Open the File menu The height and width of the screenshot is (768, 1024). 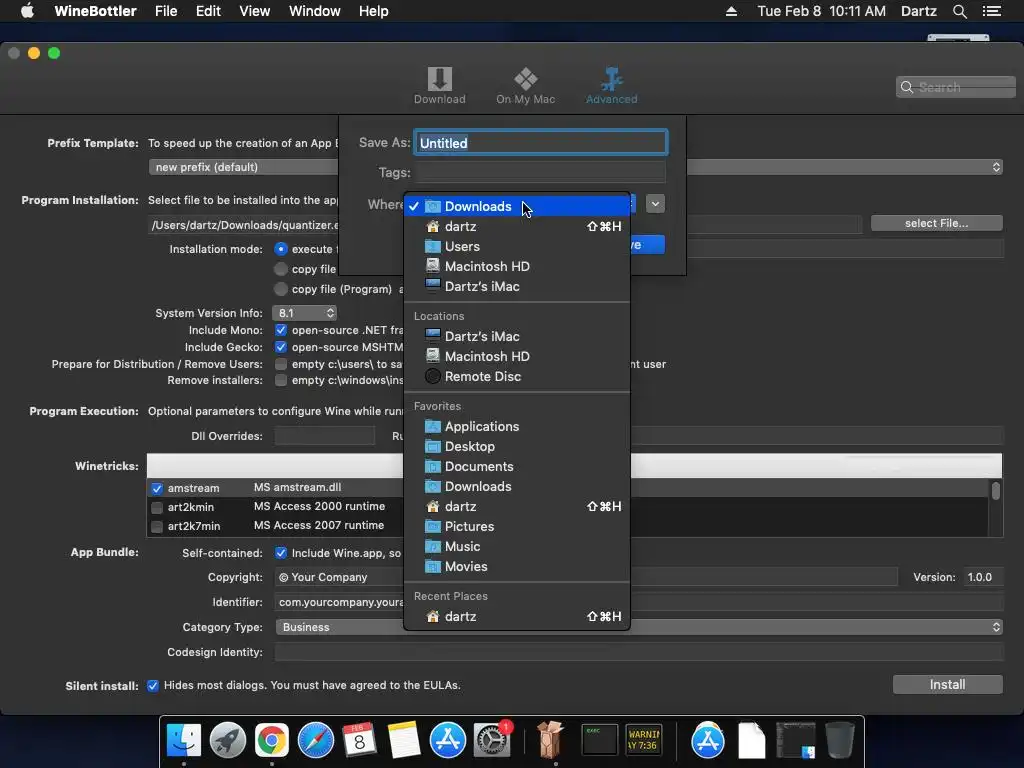click(x=166, y=11)
